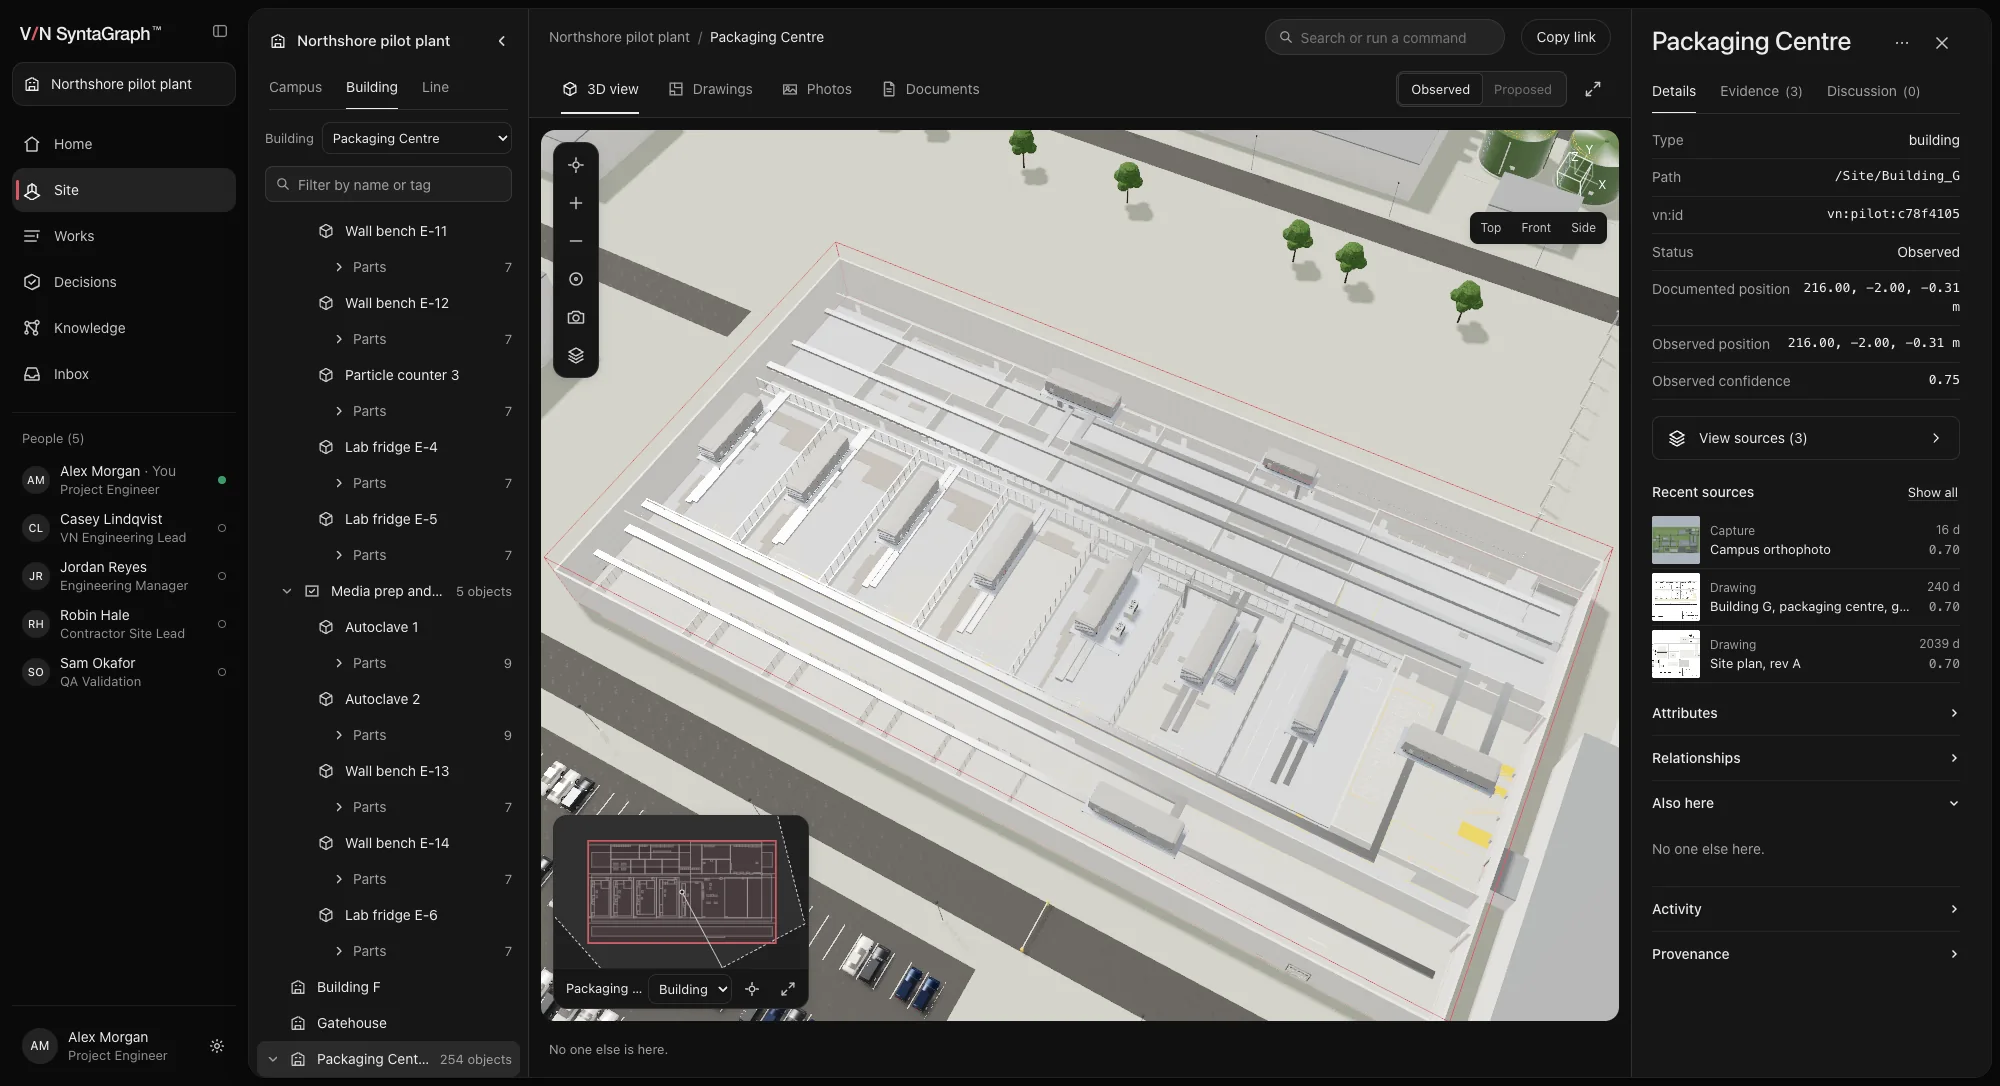
Task: Expand the minimap with the arrows icon
Action: click(x=788, y=989)
